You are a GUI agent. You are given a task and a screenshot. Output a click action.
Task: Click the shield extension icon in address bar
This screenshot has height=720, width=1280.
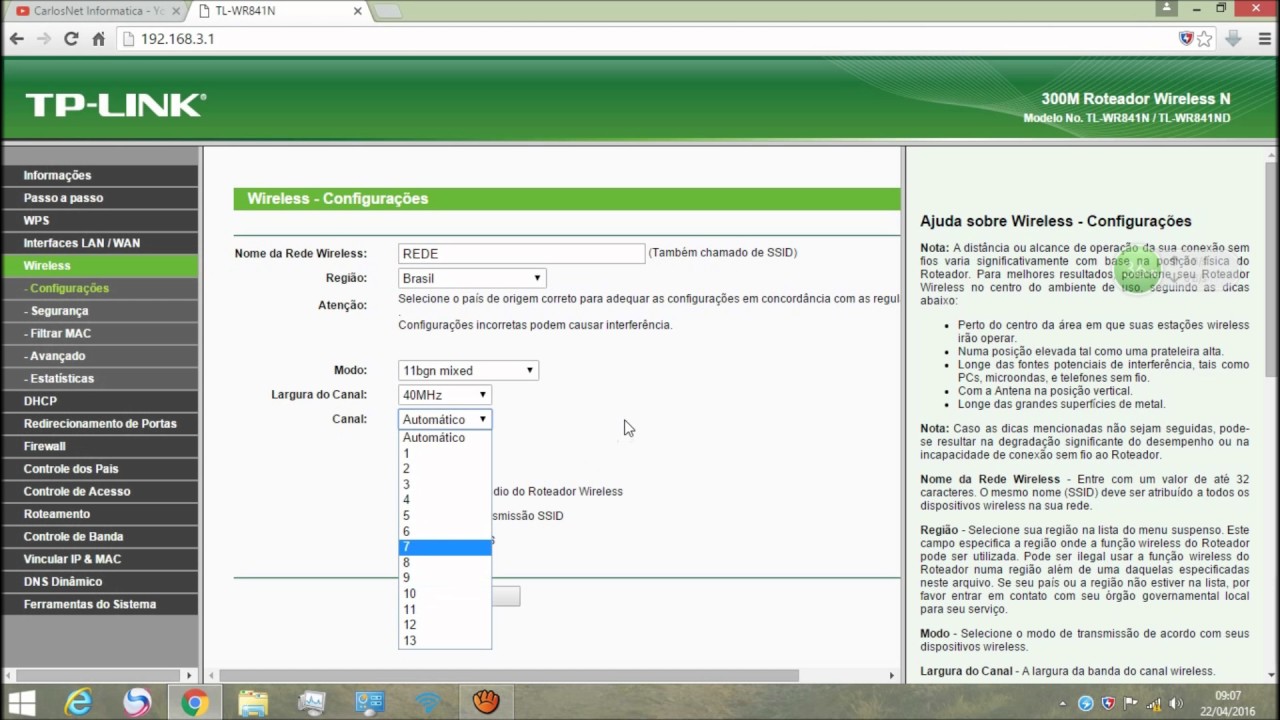coord(1186,39)
